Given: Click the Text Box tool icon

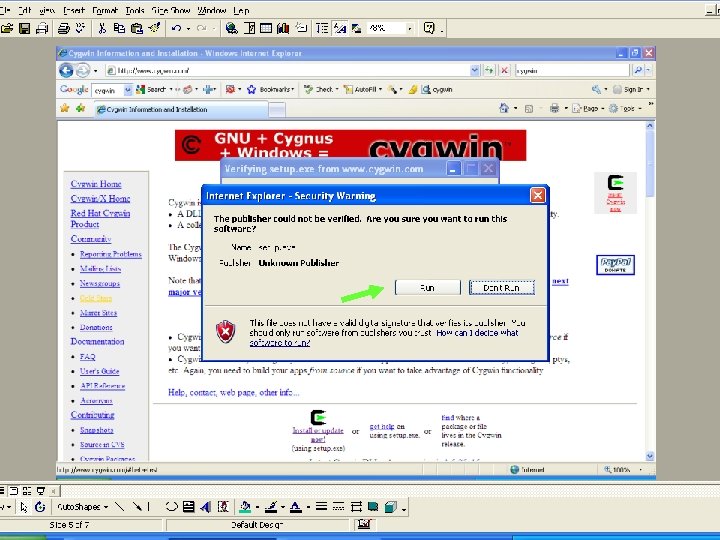Looking at the screenshot, I should click(188, 506).
